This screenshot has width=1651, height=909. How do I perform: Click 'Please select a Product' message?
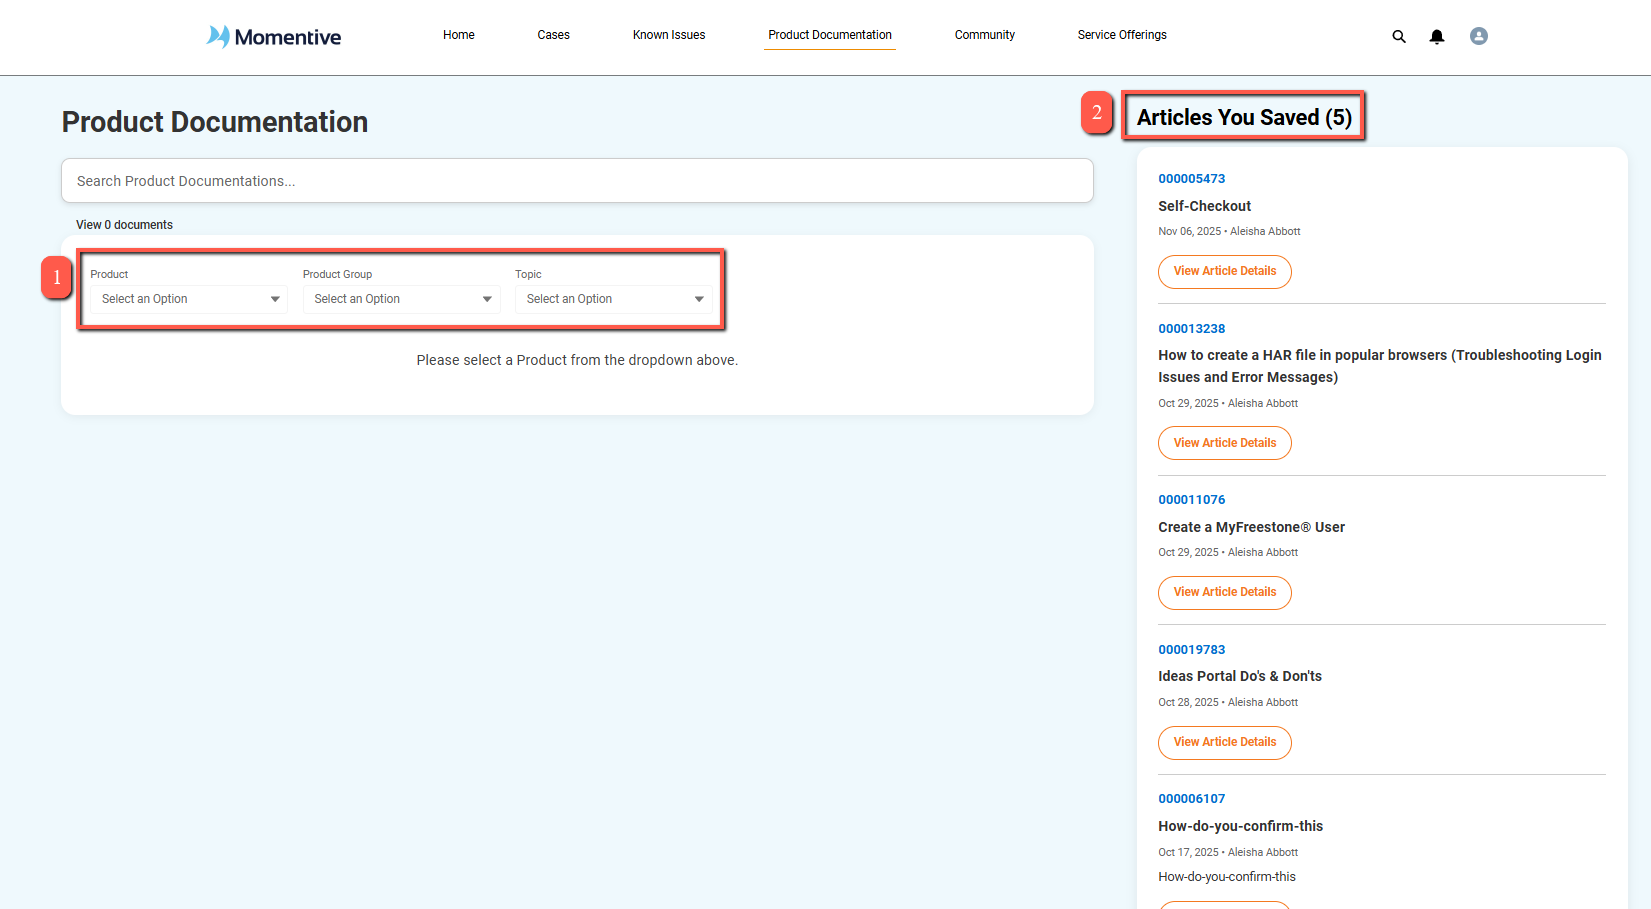pyautogui.click(x=577, y=360)
